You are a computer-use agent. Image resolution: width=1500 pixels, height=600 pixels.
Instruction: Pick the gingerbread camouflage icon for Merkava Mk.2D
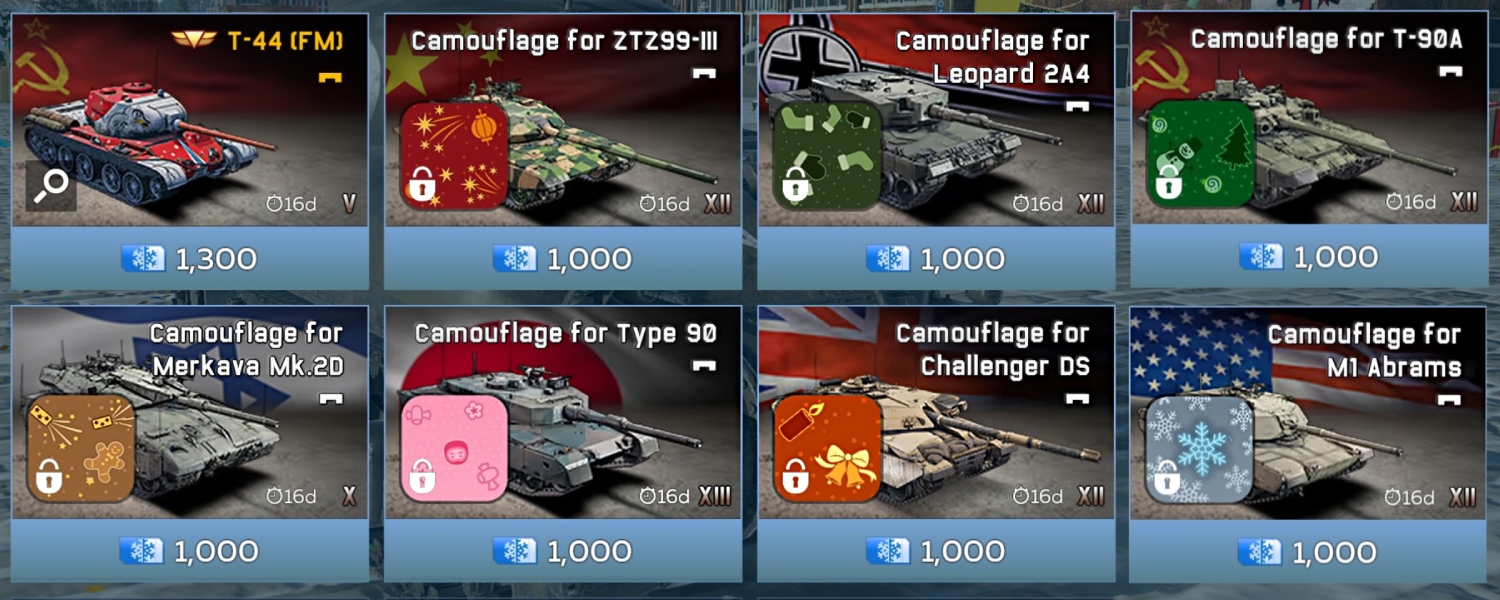tap(81, 448)
